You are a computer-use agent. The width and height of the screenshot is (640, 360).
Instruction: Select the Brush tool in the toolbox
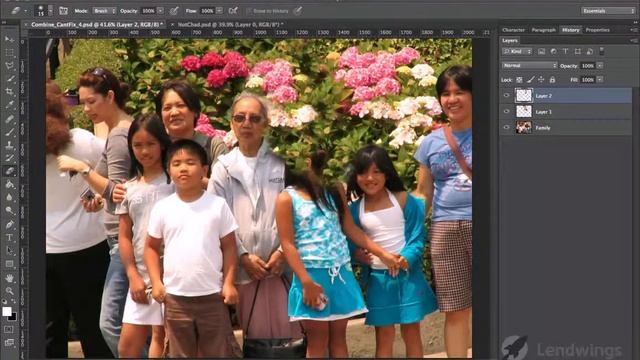[x=9, y=132]
